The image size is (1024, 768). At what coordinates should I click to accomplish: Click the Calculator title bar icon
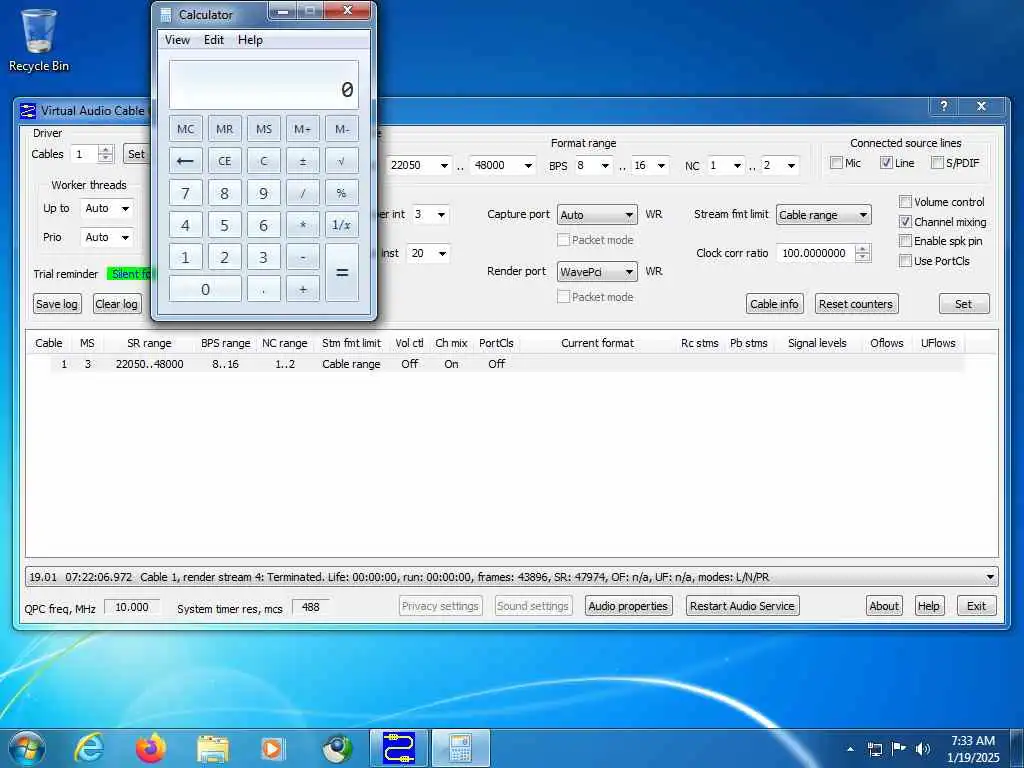click(x=166, y=14)
